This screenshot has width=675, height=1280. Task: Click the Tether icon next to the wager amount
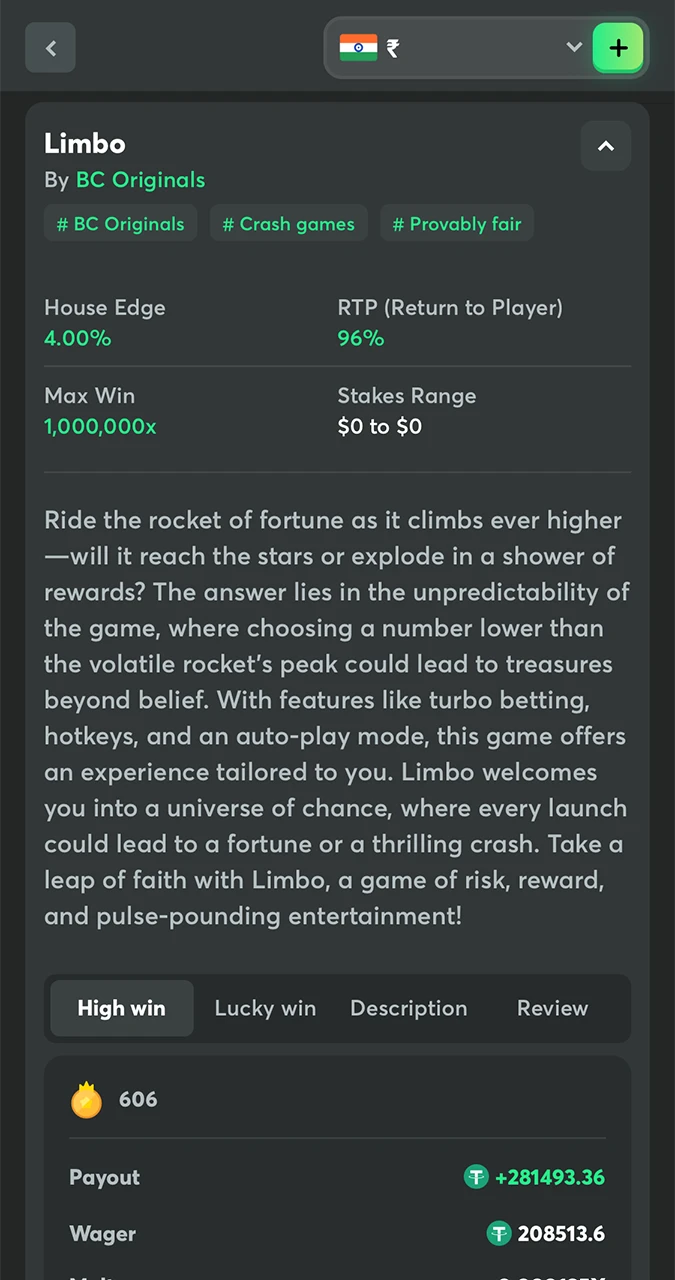point(499,1234)
